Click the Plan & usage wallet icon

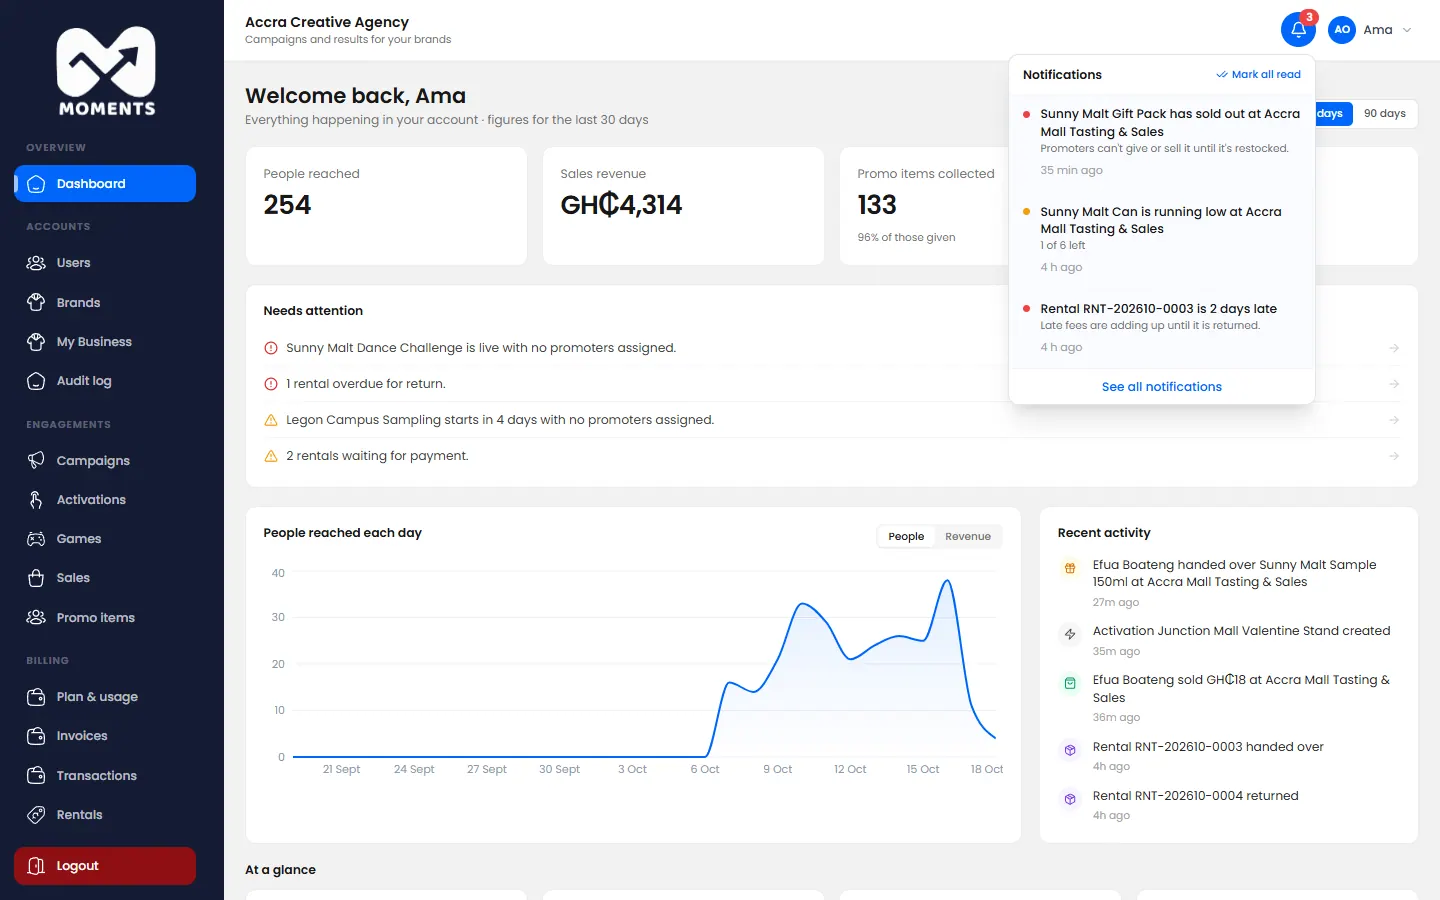point(36,697)
